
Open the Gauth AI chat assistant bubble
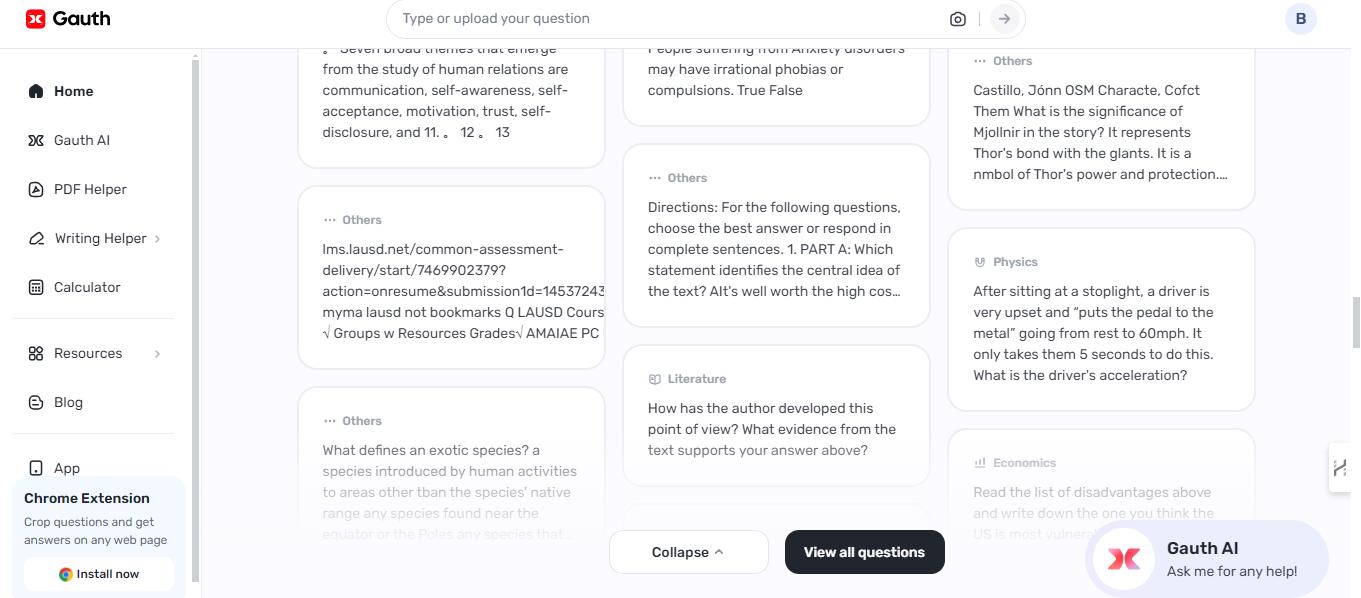[x=1206, y=558]
